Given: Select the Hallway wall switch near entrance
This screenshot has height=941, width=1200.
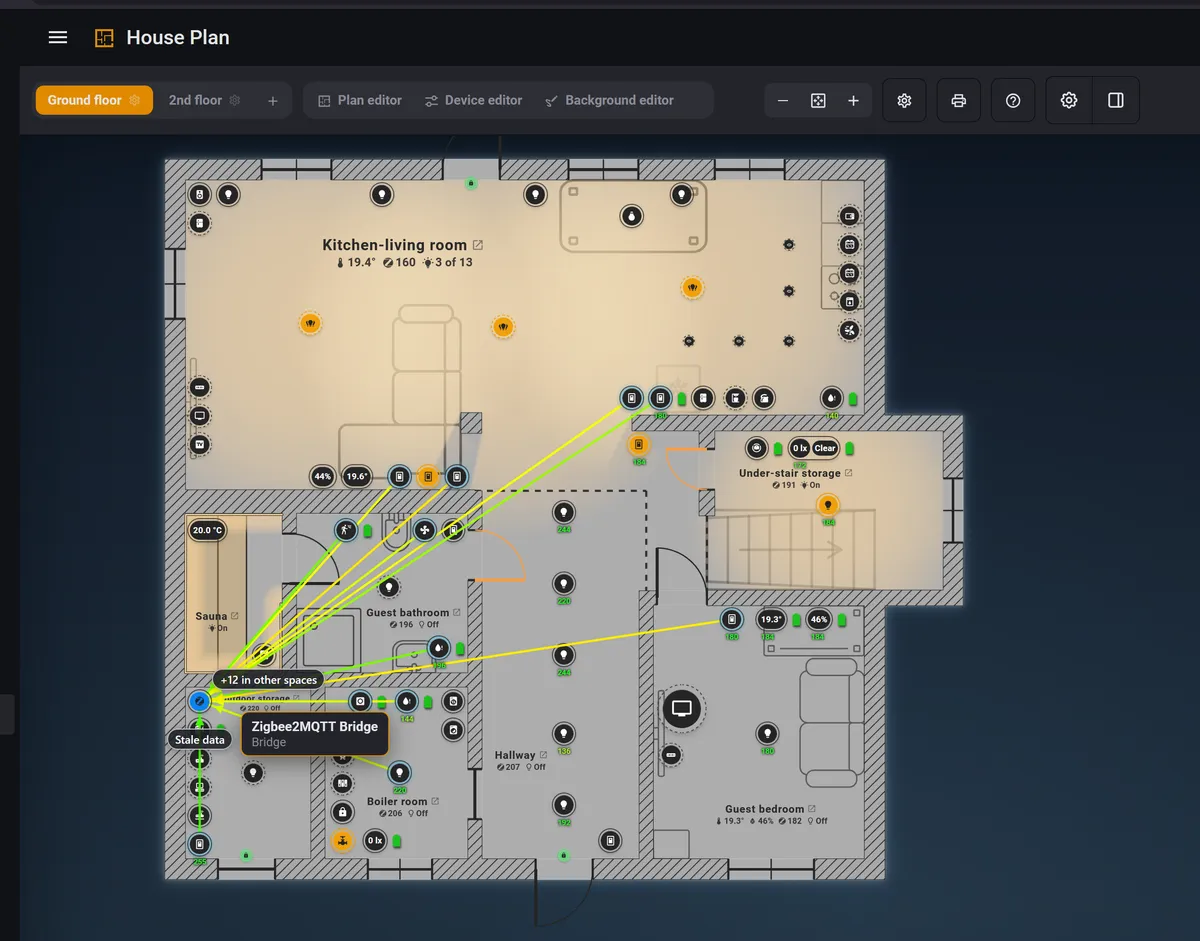Looking at the screenshot, I should pyautogui.click(x=610, y=841).
